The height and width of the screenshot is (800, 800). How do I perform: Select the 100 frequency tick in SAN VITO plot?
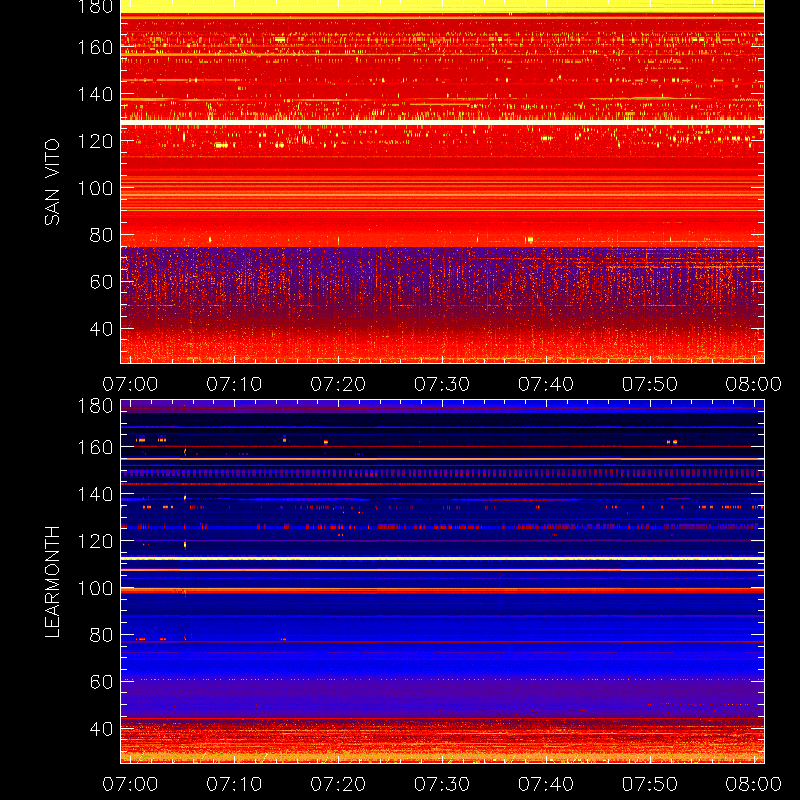pyautogui.click(x=95, y=188)
